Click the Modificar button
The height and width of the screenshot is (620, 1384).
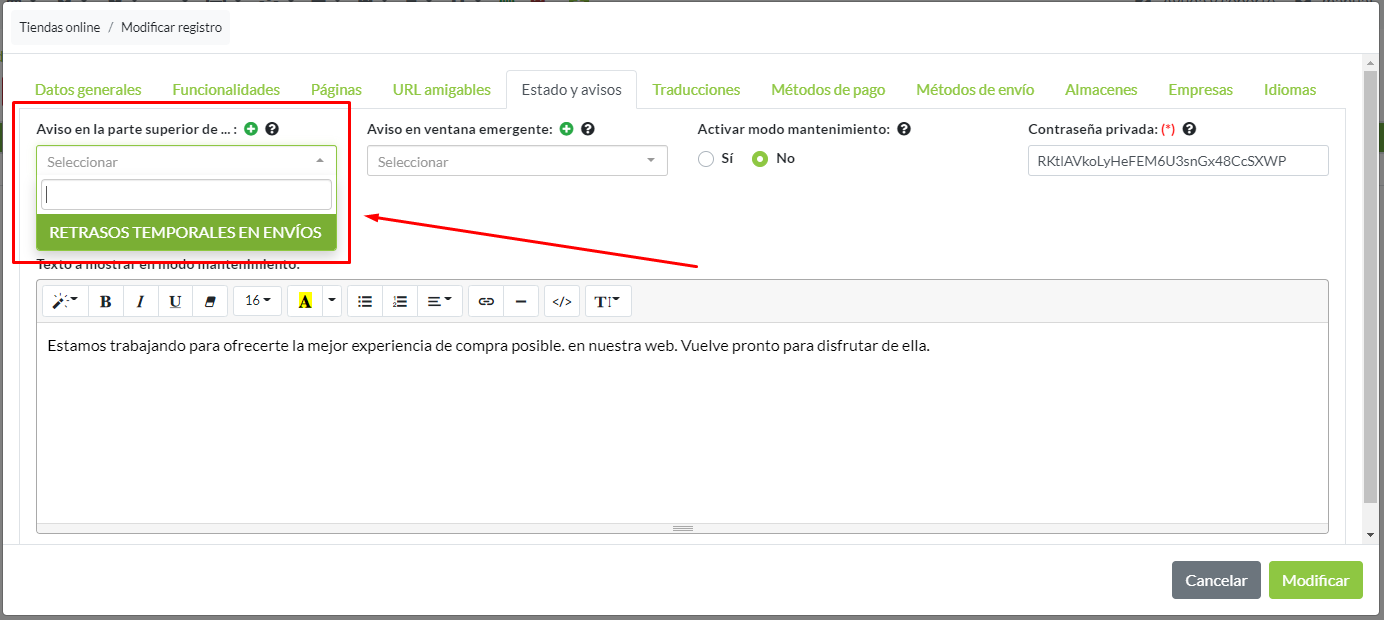[x=1315, y=580]
